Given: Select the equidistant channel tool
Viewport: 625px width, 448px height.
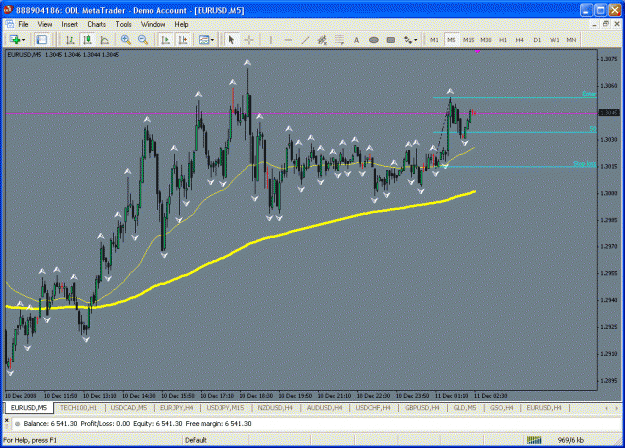Looking at the screenshot, I should pyautogui.click(x=322, y=40).
